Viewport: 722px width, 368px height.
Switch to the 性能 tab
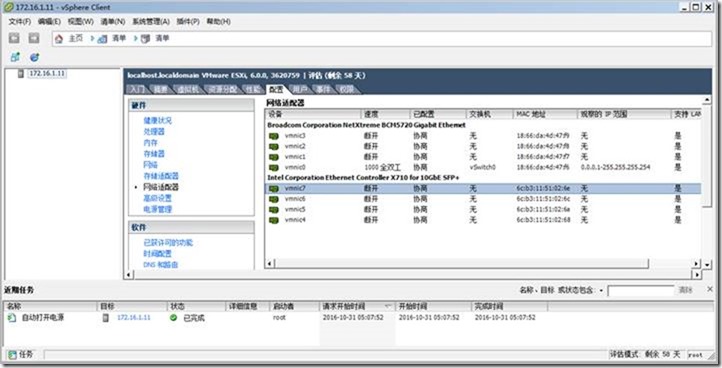[x=253, y=89]
